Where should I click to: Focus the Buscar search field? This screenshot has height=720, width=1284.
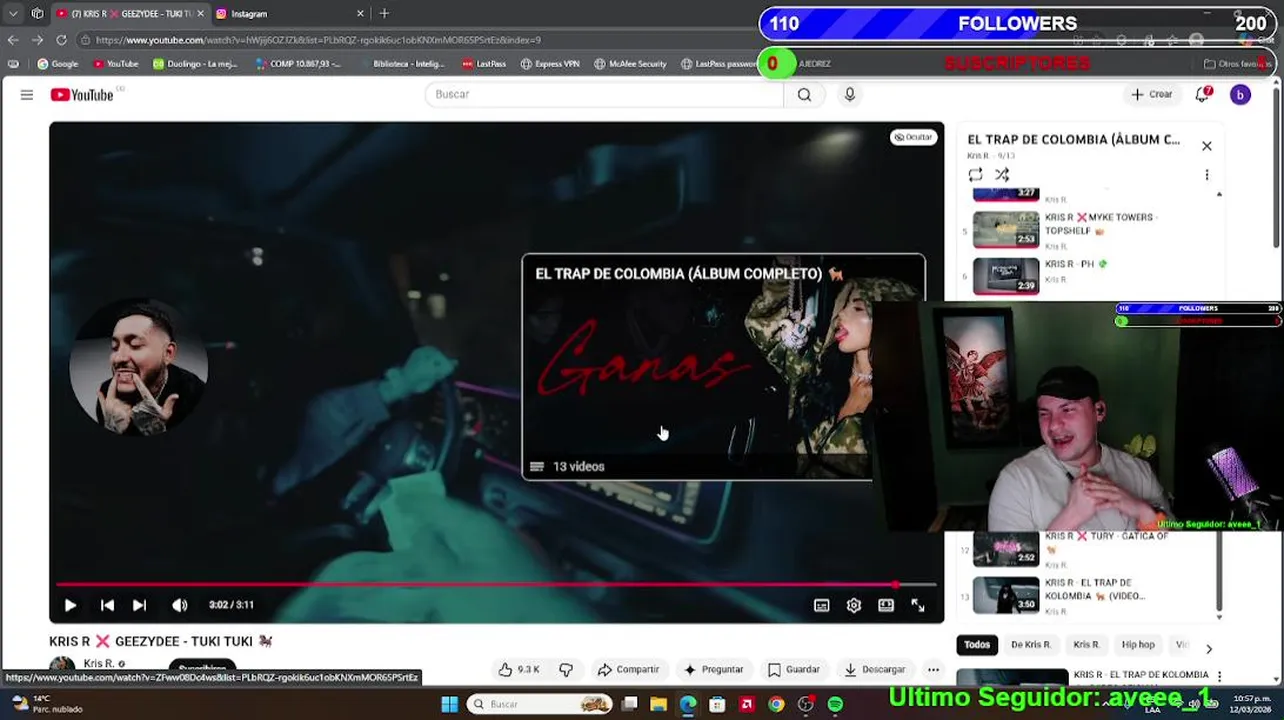(604, 94)
